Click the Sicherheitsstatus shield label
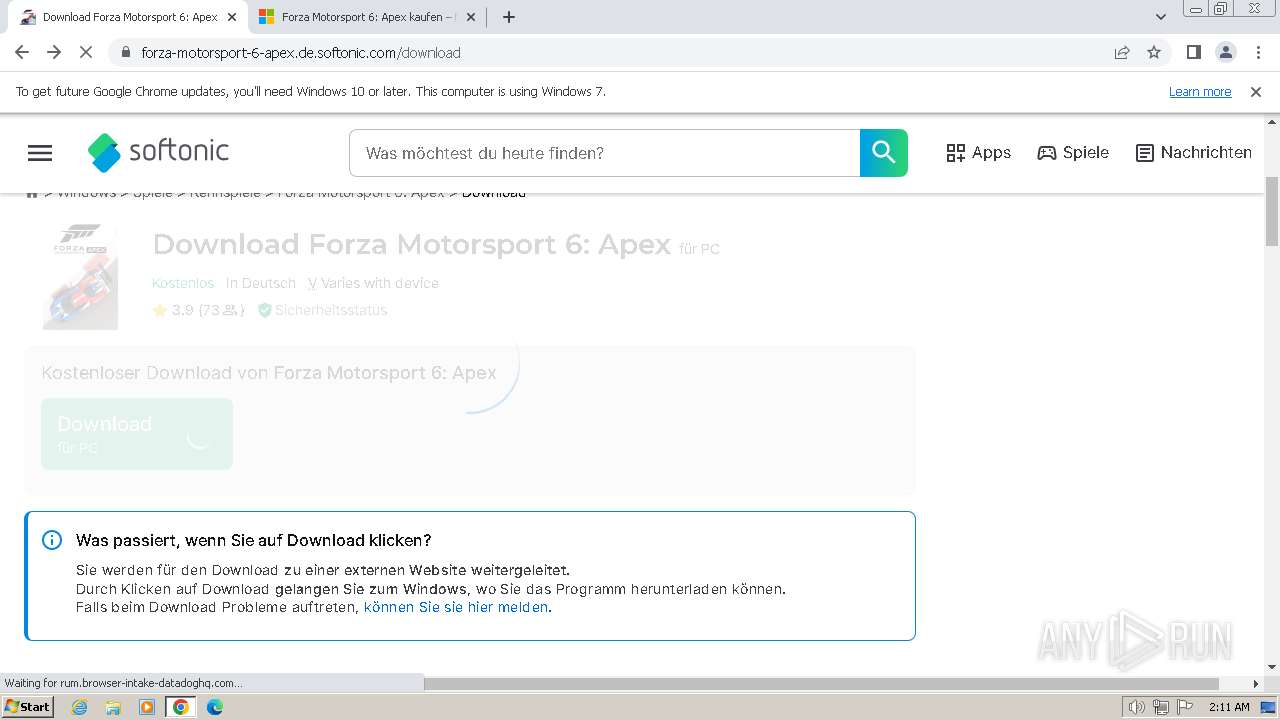Viewport: 1280px width, 720px height. 322,310
